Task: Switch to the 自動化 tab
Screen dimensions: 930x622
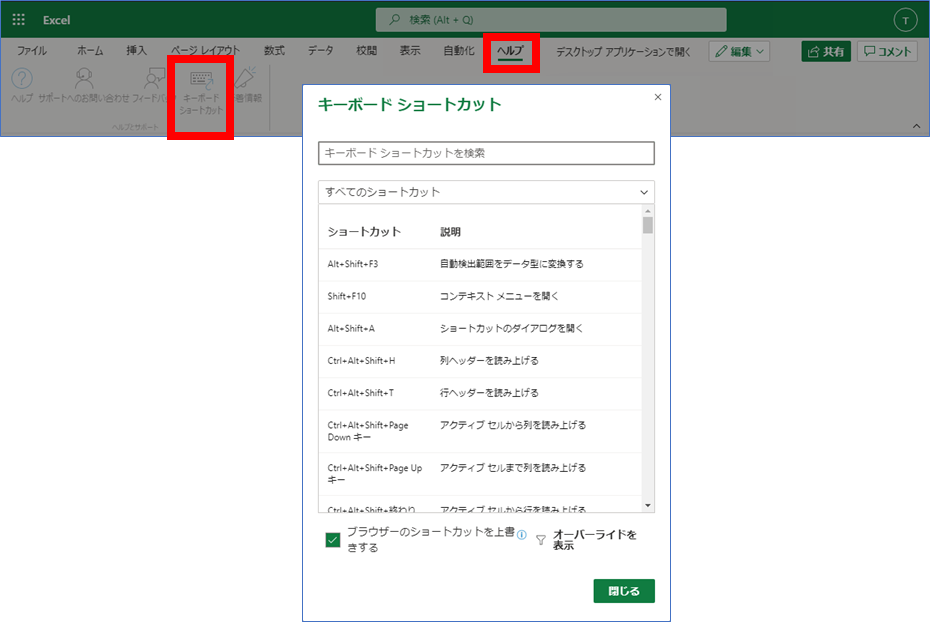Action: 458,51
